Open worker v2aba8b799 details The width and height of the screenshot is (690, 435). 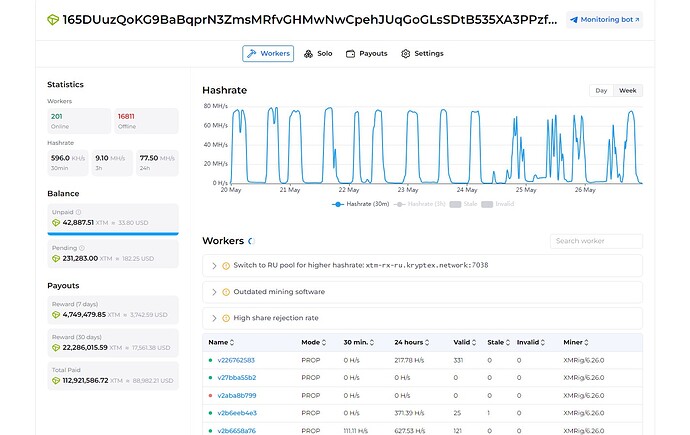coord(237,395)
